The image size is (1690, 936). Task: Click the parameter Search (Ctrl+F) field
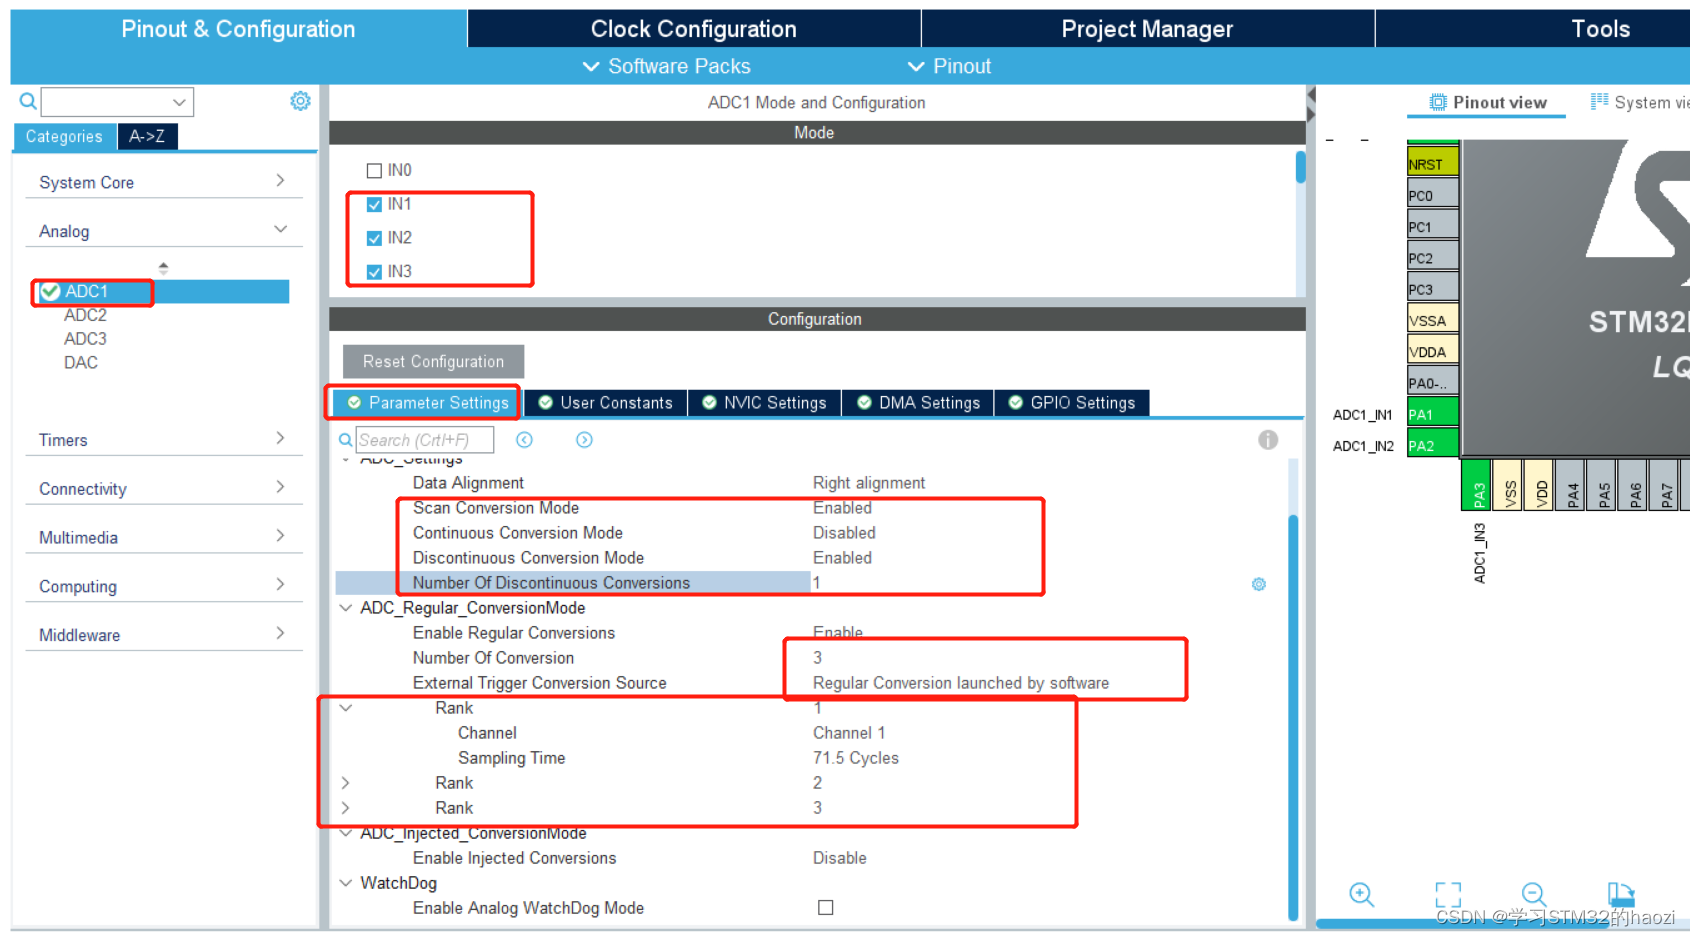tap(425, 440)
